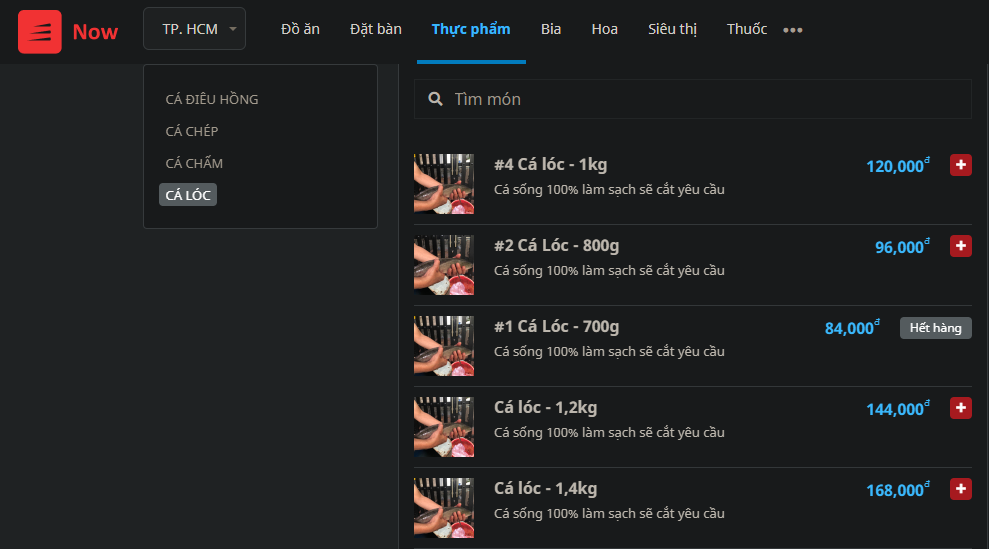This screenshot has width=989, height=549.
Task: Add Cá lóc - 1,4kg with plus icon
Action: pyautogui.click(x=961, y=488)
